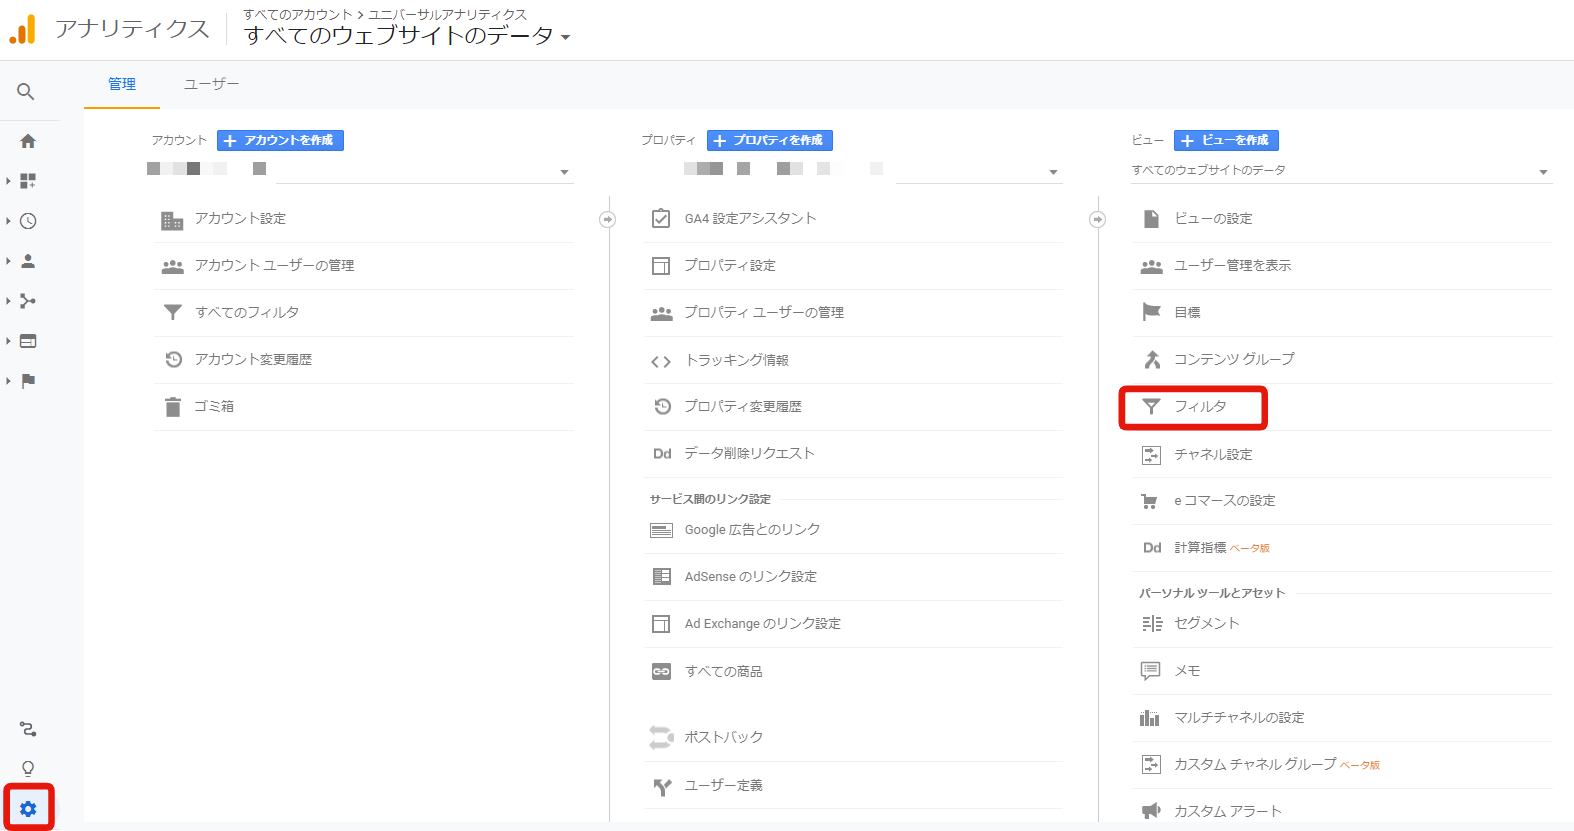1574x831 pixels.
Task: Open Acquisition reports icon in the sidebar
Action: click(x=28, y=301)
